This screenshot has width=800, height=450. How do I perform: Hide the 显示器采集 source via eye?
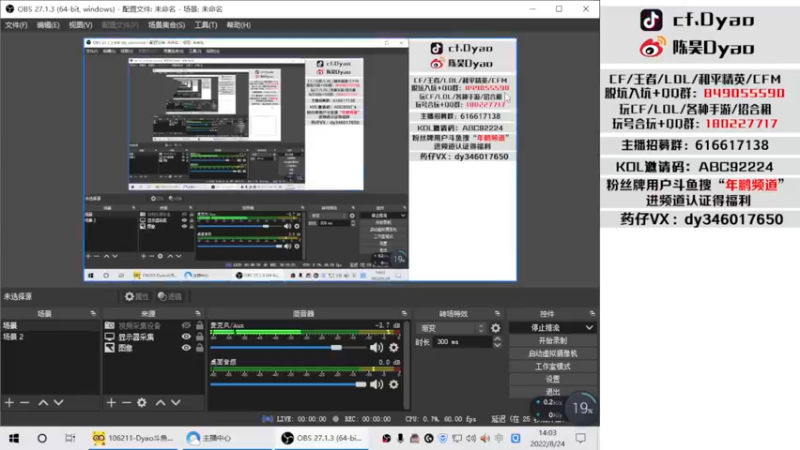coord(186,337)
